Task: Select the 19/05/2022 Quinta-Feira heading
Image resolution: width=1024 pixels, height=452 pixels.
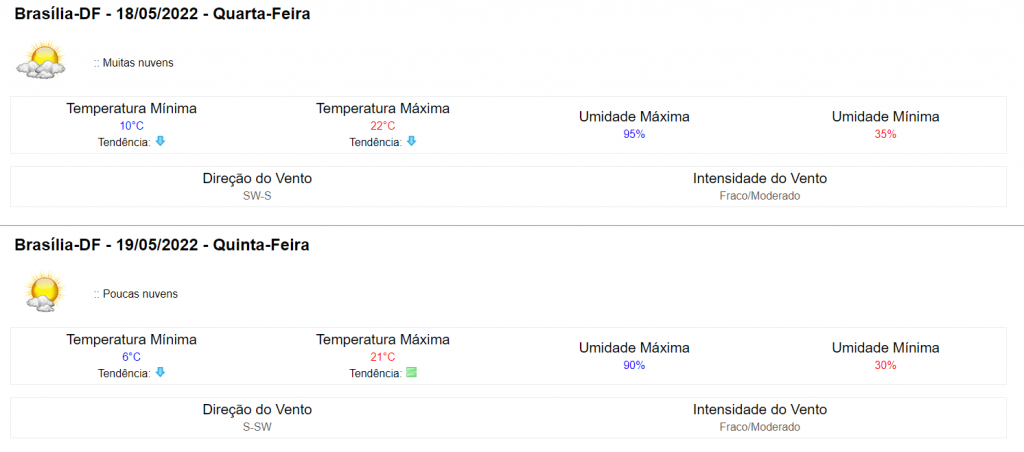Action: pyautogui.click(x=162, y=246)
